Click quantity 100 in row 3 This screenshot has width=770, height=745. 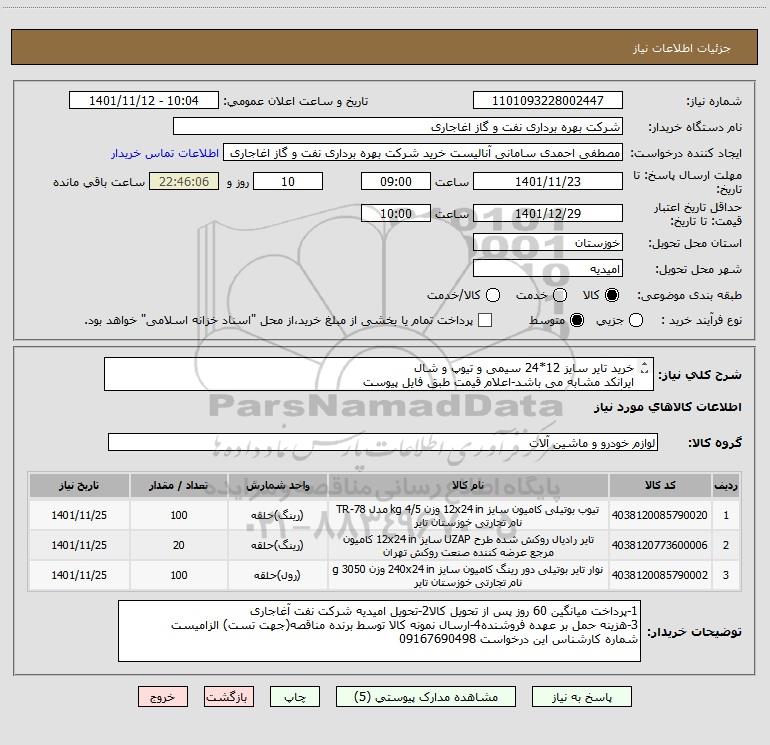(x=179, y=575)
